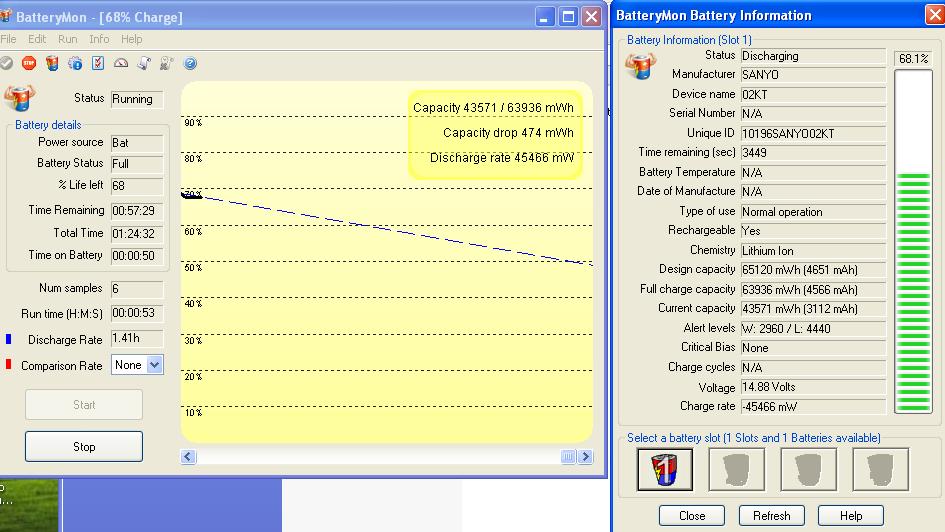Open the File menu

pyautogui.click(x=8, y=39)
